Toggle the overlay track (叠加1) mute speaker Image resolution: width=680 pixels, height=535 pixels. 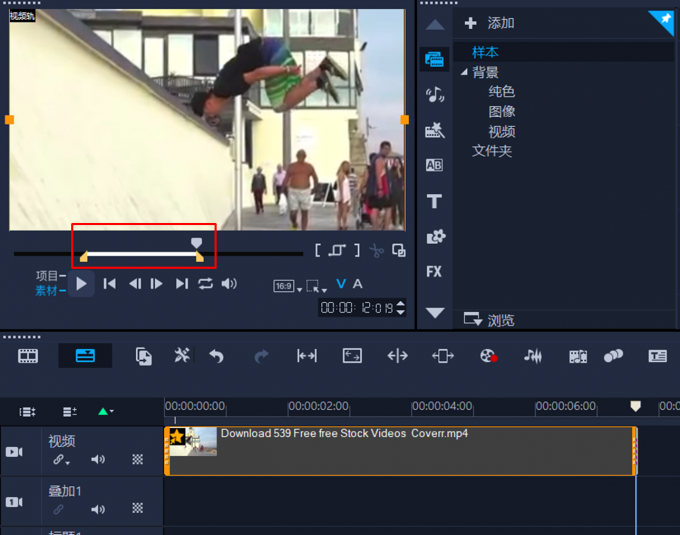pos(98,509)
